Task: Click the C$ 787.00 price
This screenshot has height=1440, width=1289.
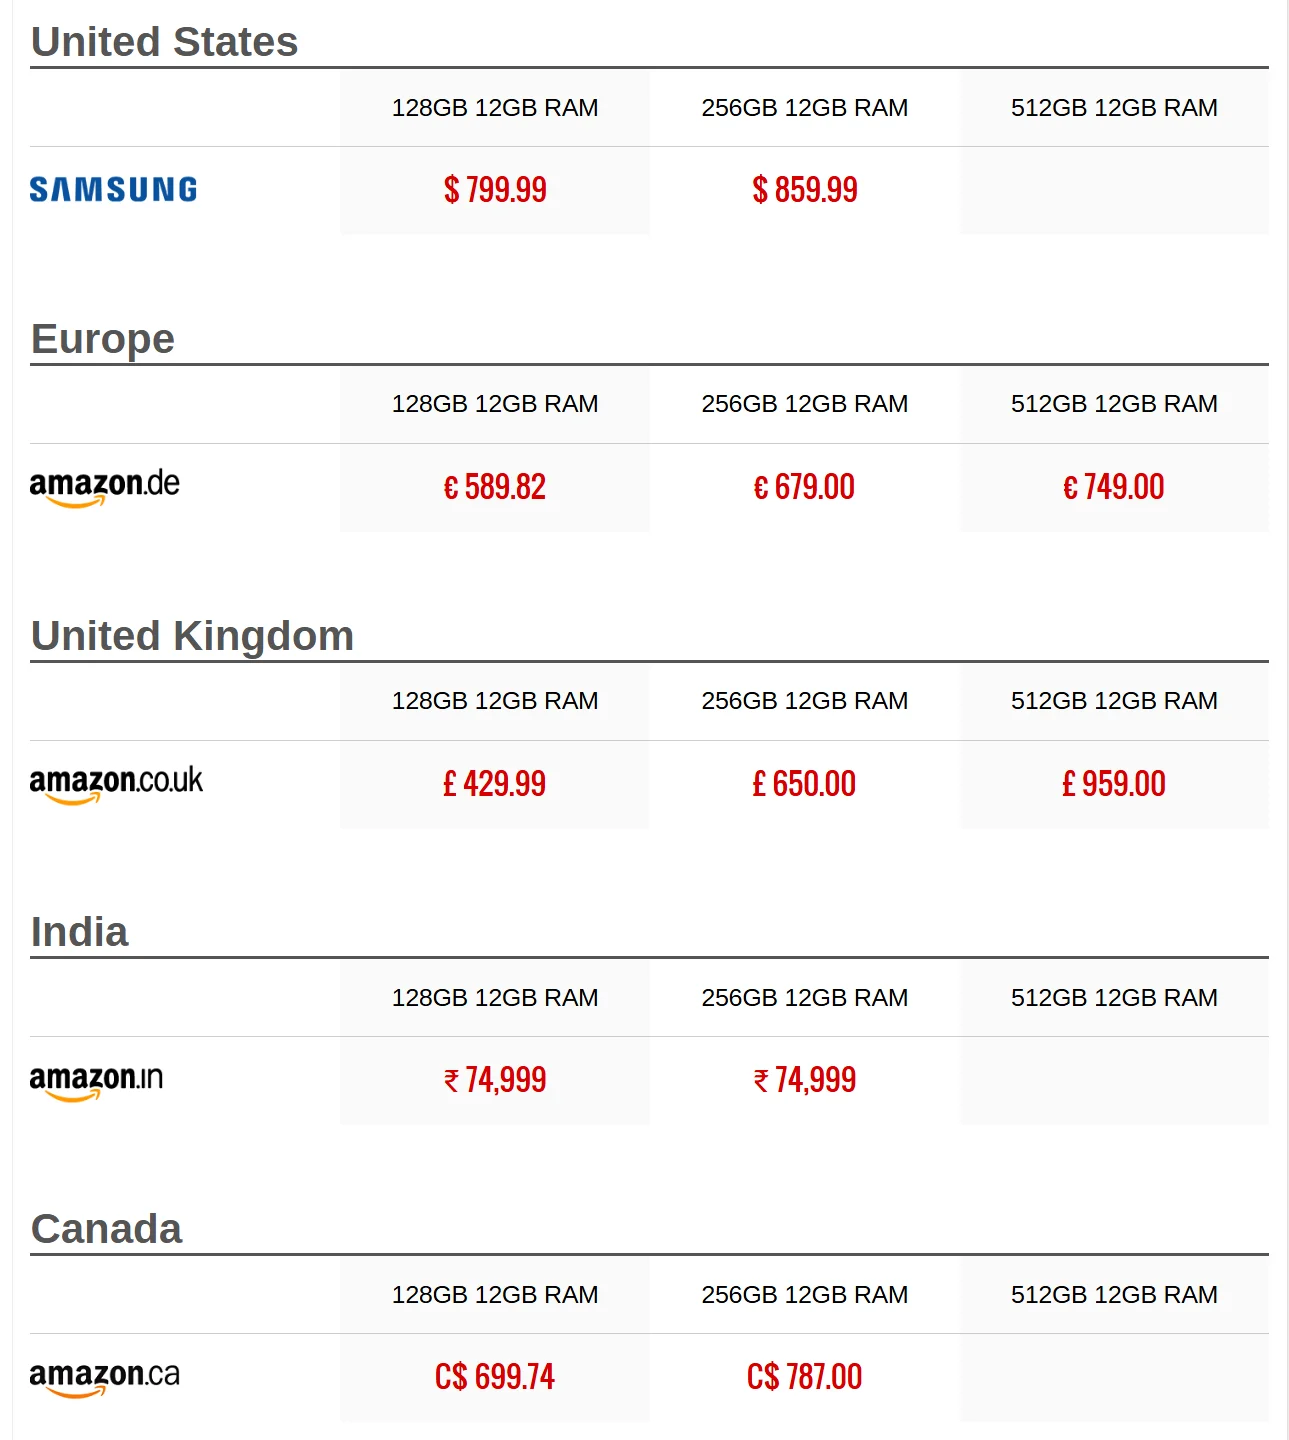Action: click(x=805, y=1377)
